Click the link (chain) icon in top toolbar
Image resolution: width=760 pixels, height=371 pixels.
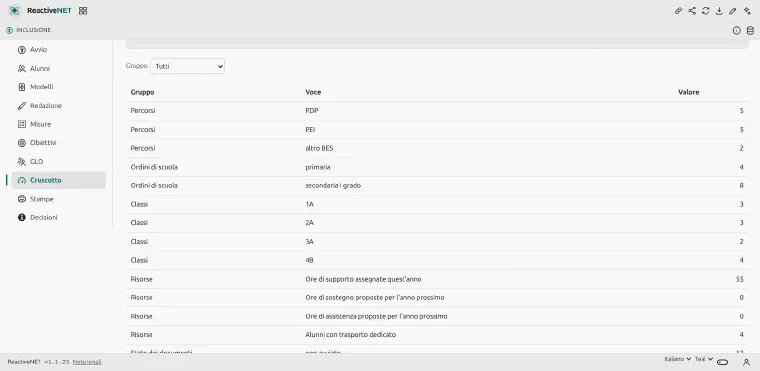[x=679, y=11]
